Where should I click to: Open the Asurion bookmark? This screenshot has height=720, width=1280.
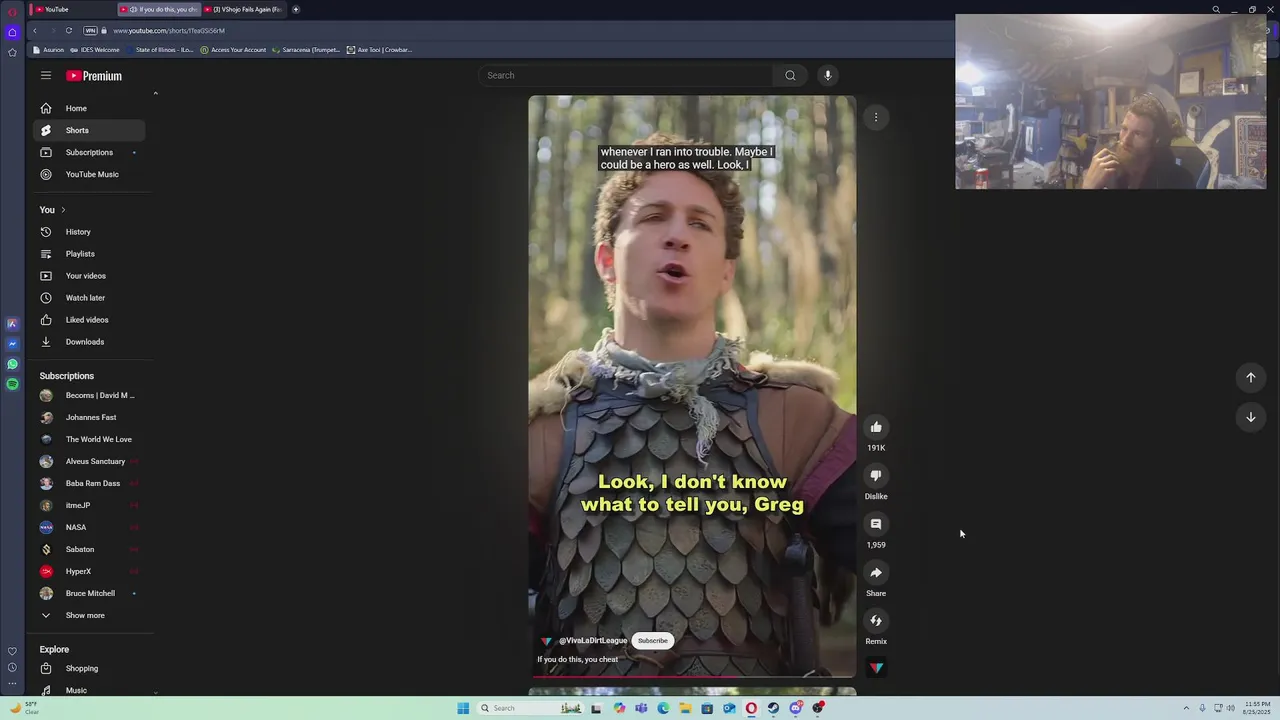(x=48, y=50)
